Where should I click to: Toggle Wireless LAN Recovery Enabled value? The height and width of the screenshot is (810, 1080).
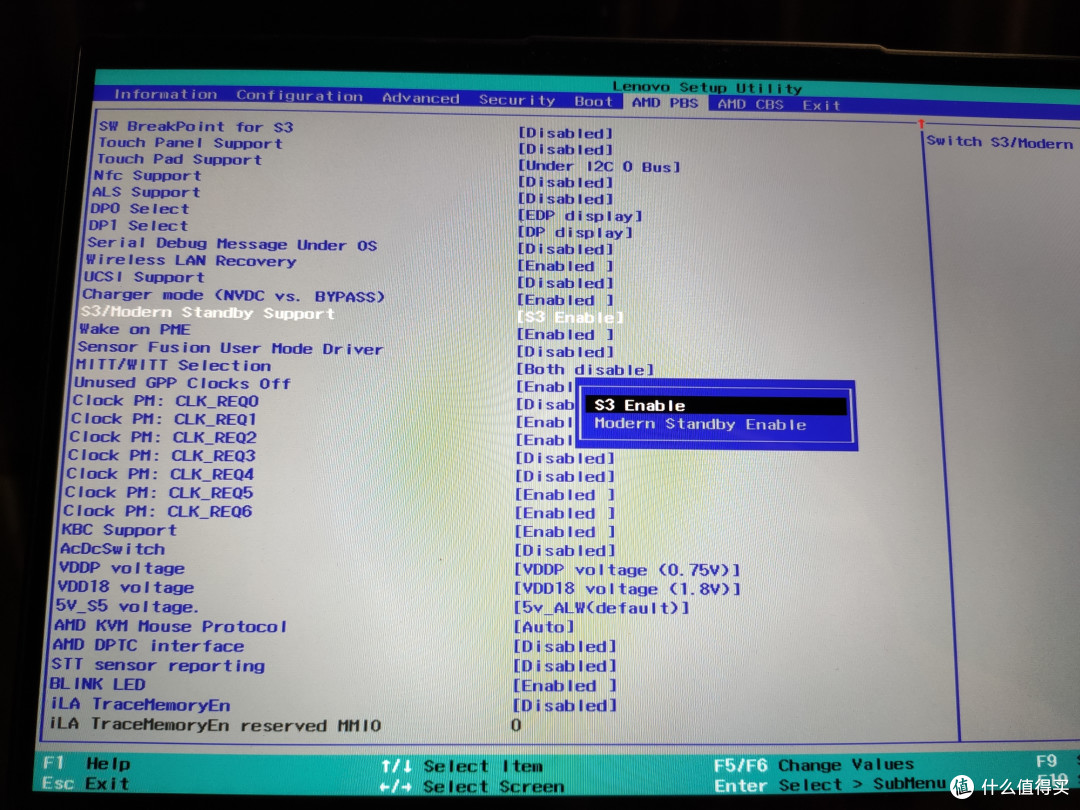(565, 266)
